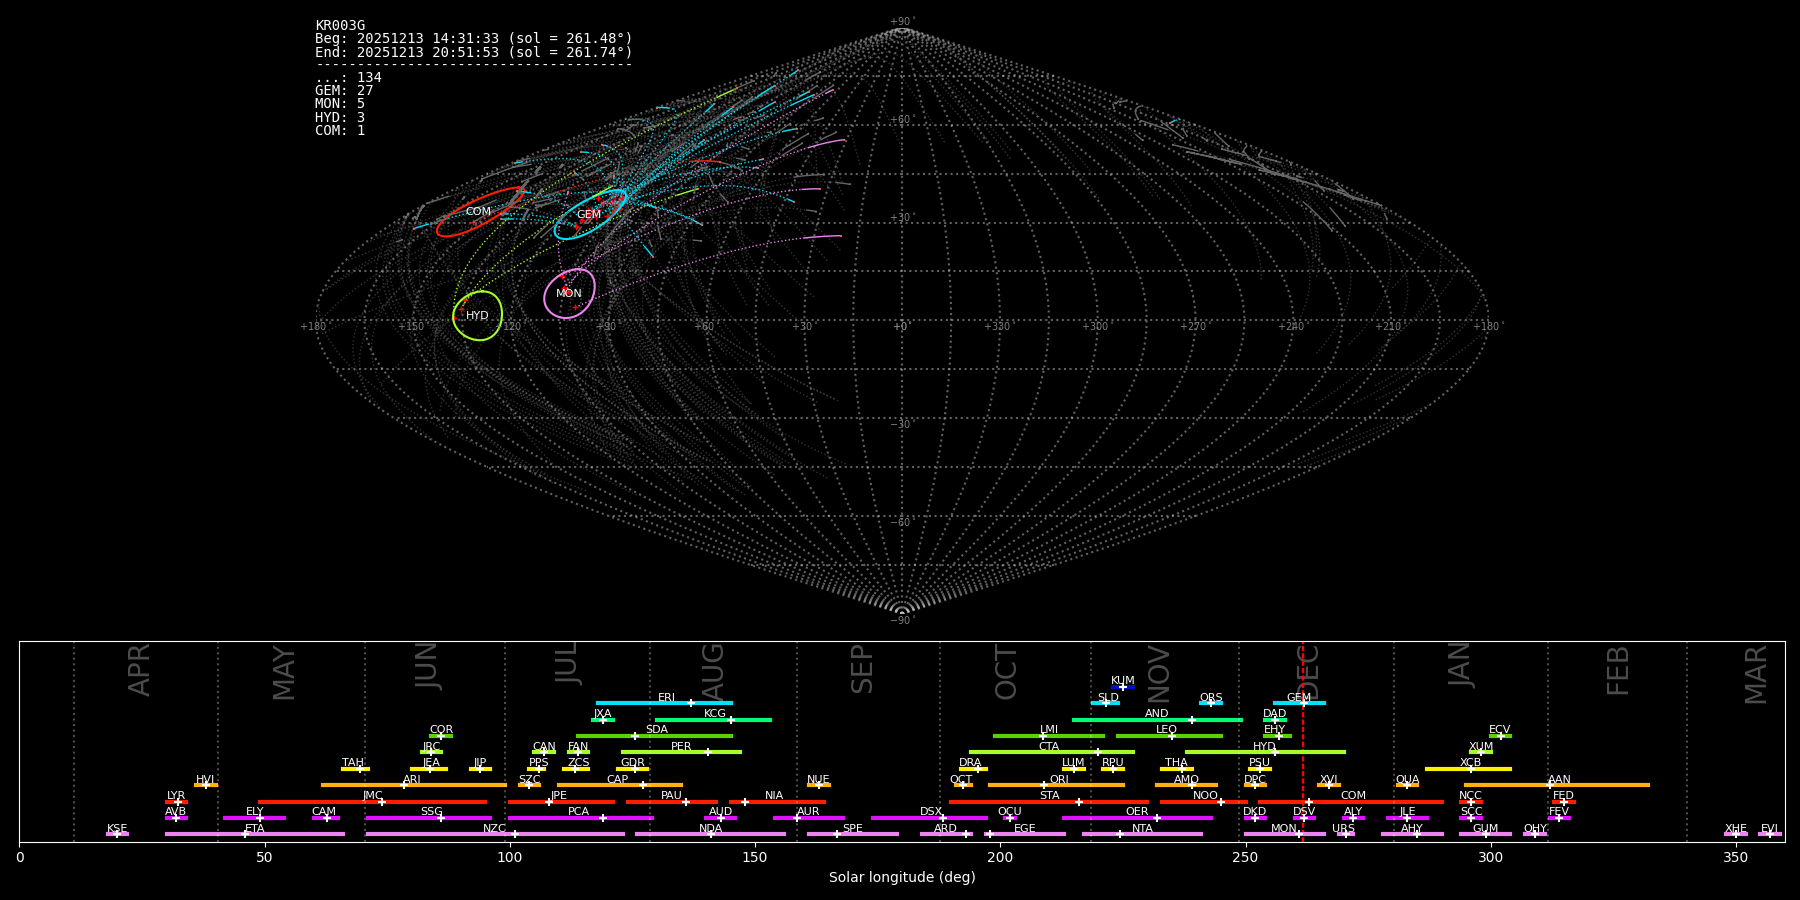
Task: Click the MON radiant label on sky map
Action: (569, 293)
